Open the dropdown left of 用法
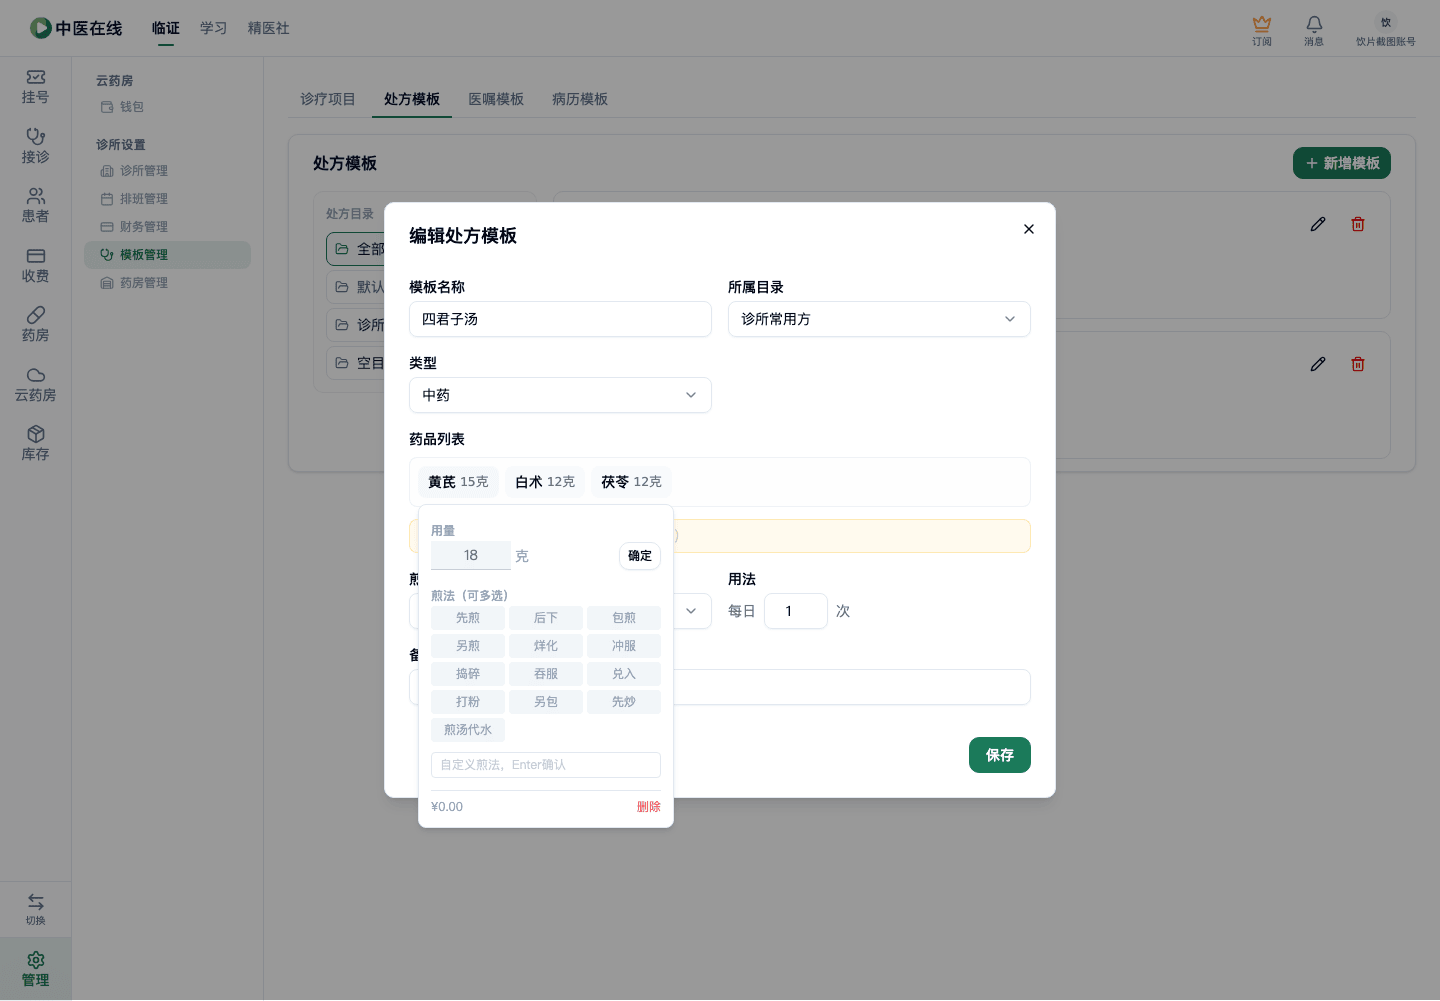Screen dimensions: 1440x1001 [691, 611]
